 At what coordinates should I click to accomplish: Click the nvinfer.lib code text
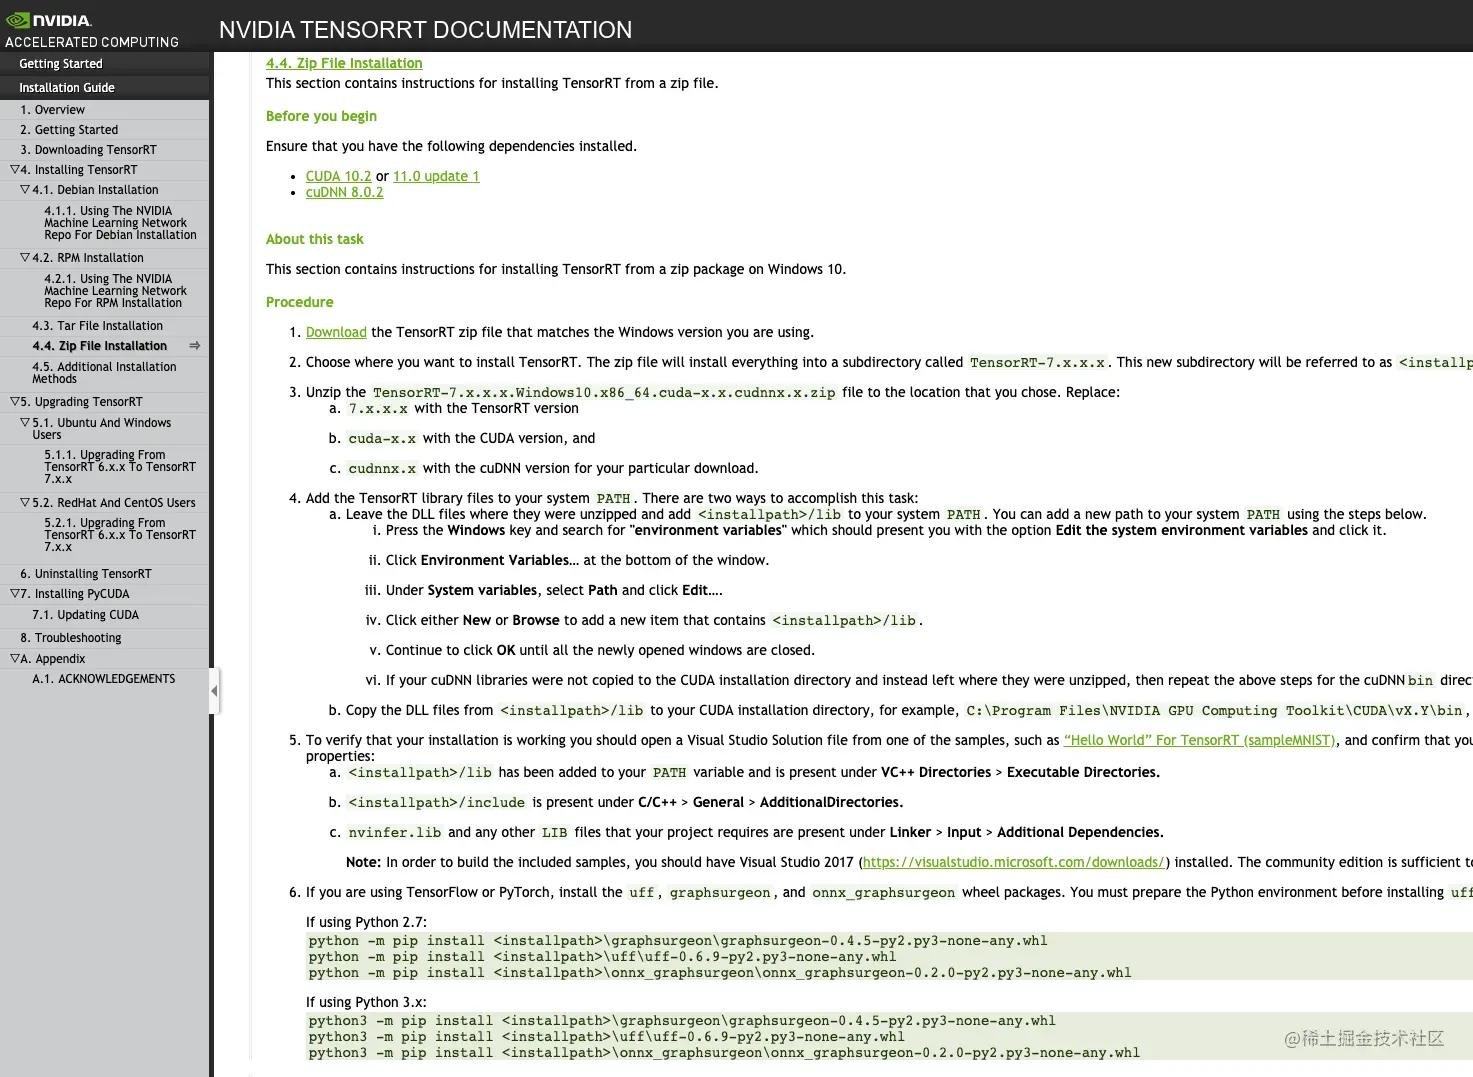(x=394, y=832)
